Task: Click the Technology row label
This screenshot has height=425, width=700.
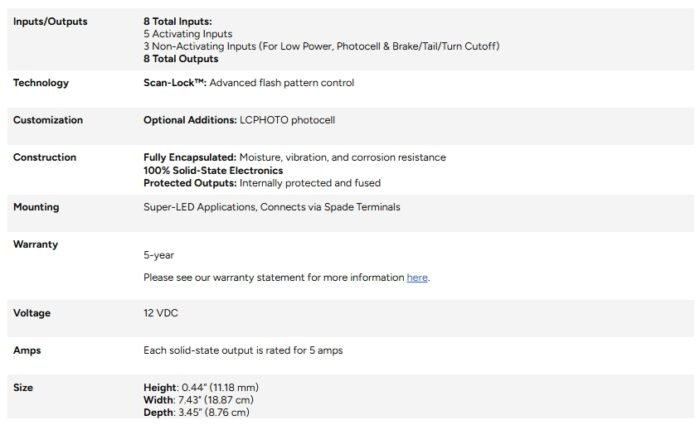Action: point(41,83)
